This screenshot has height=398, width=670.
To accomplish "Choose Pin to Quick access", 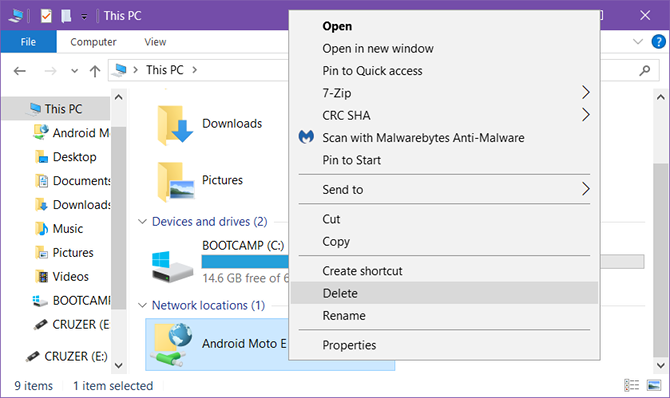I will 444,71.
